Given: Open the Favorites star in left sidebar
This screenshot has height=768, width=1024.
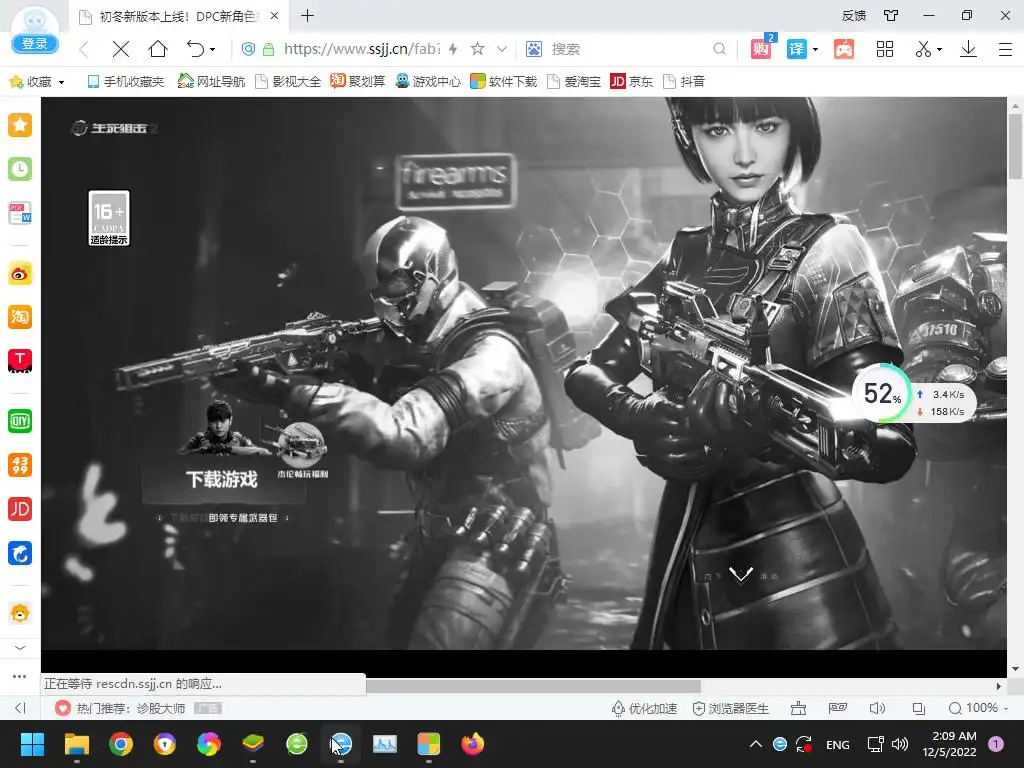Looking at the screenshot, I should point(20,125).
